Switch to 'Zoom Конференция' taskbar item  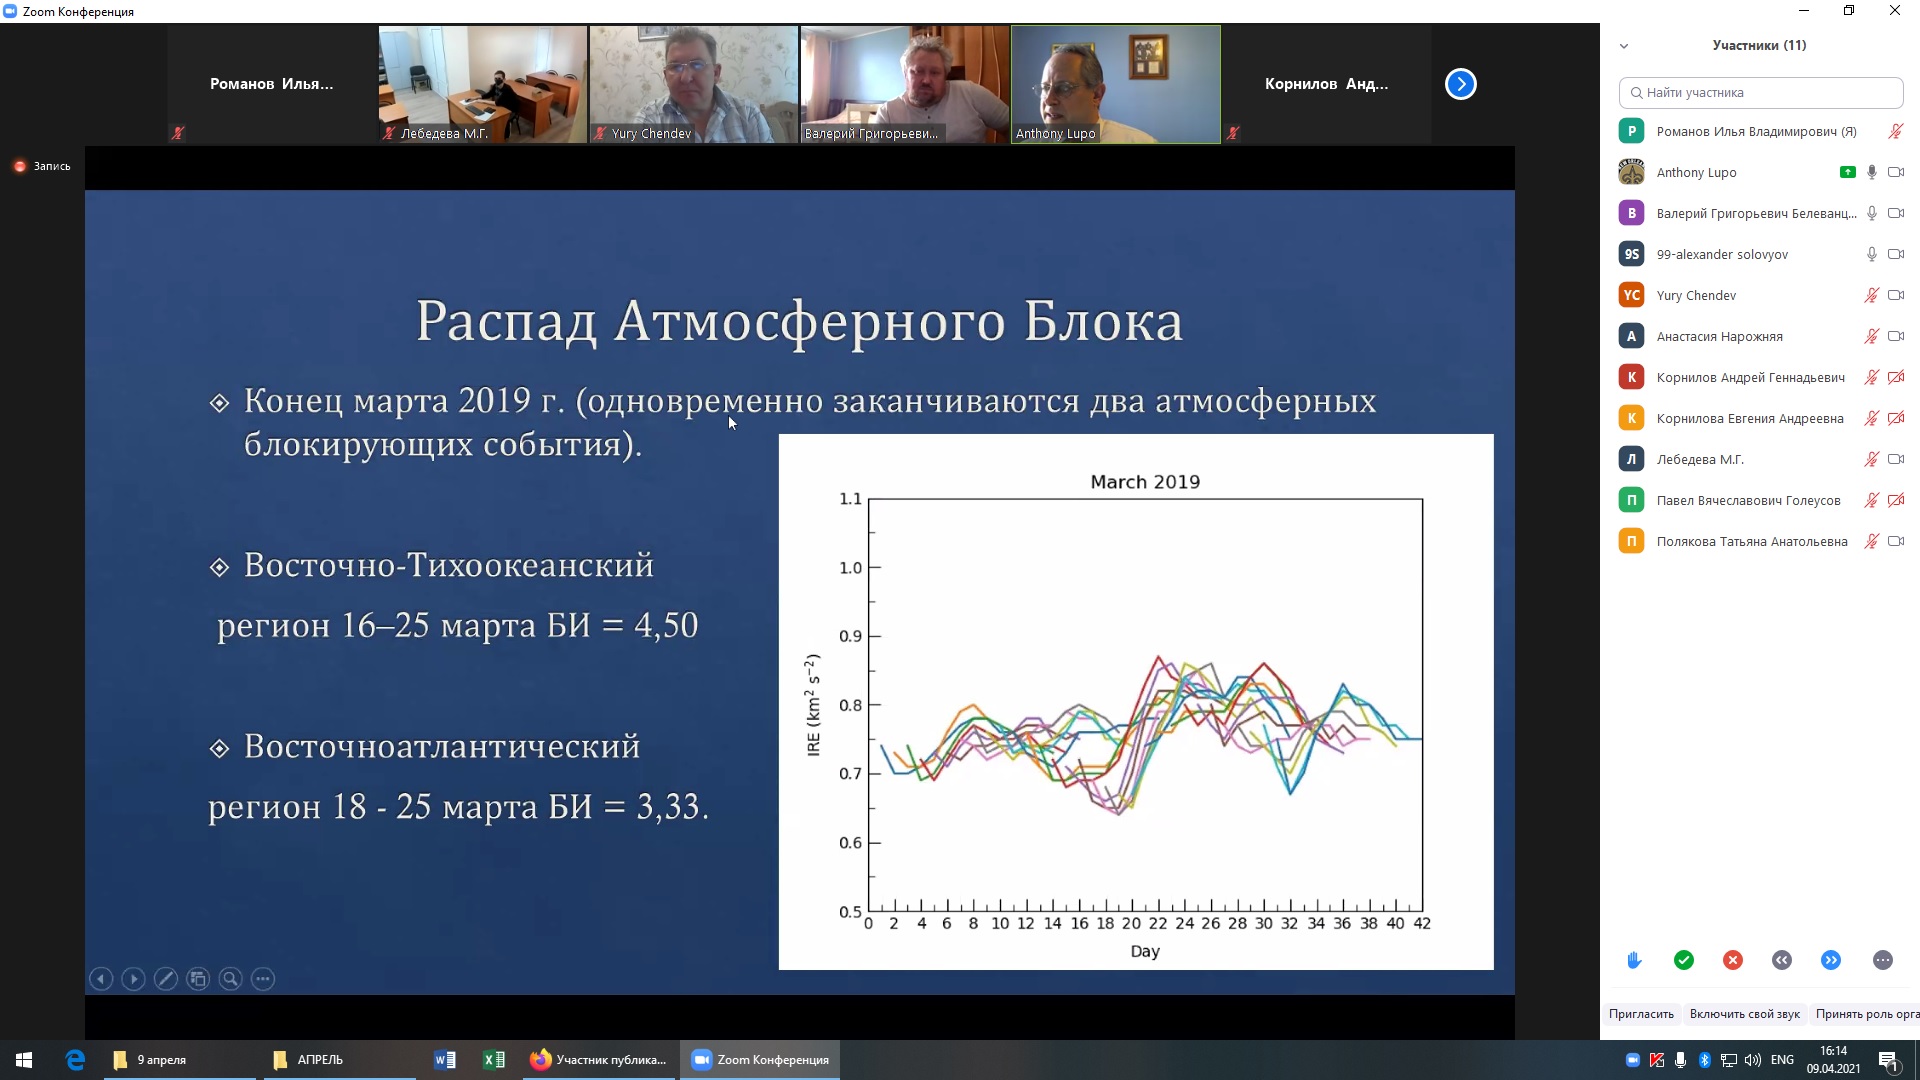point(760,1060)
